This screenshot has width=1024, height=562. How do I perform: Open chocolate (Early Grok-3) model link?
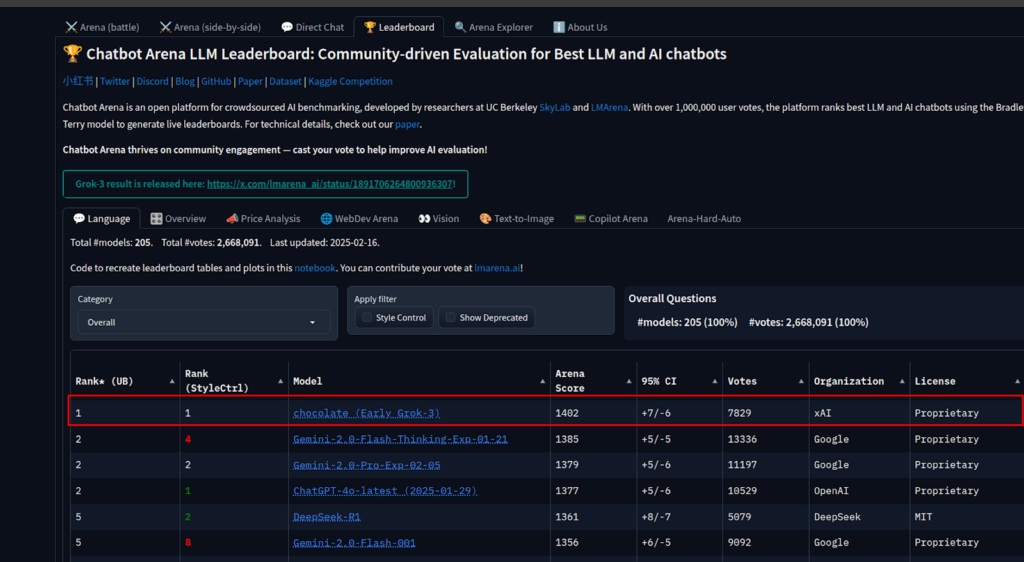tap(366, 413)
